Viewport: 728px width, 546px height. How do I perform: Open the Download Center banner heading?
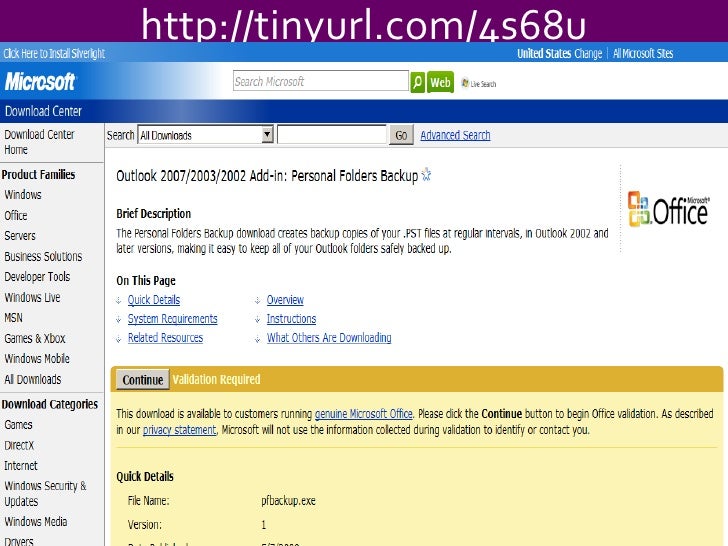tap(43, 111)
